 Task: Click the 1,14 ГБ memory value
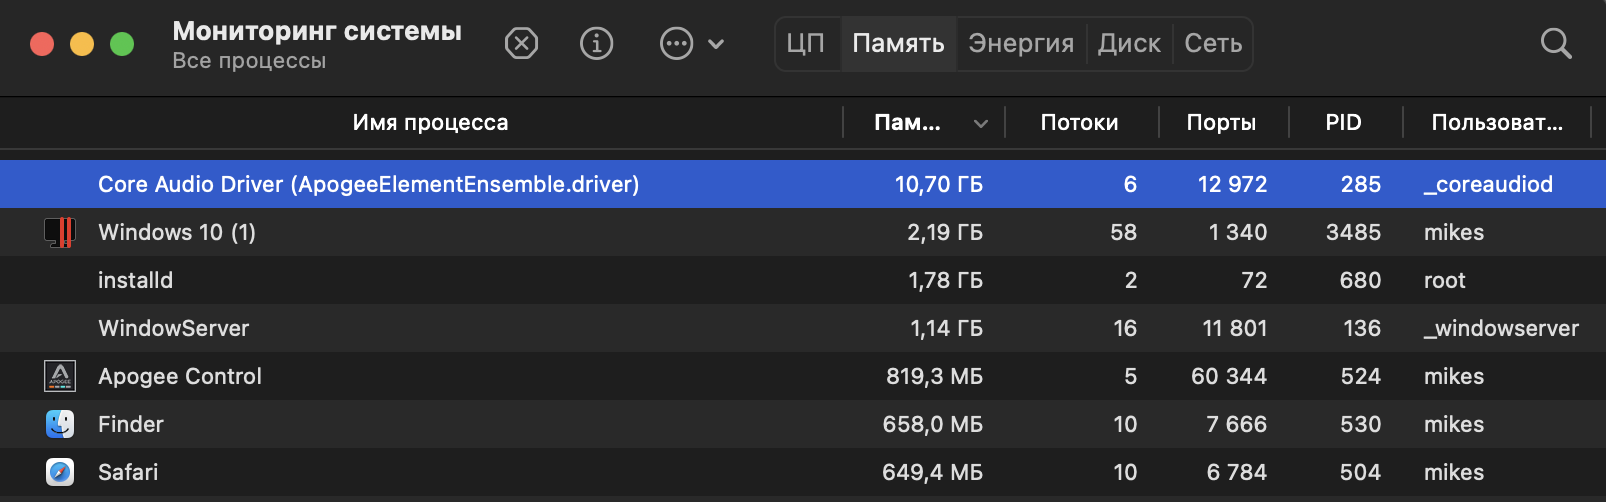coord(946,328)
